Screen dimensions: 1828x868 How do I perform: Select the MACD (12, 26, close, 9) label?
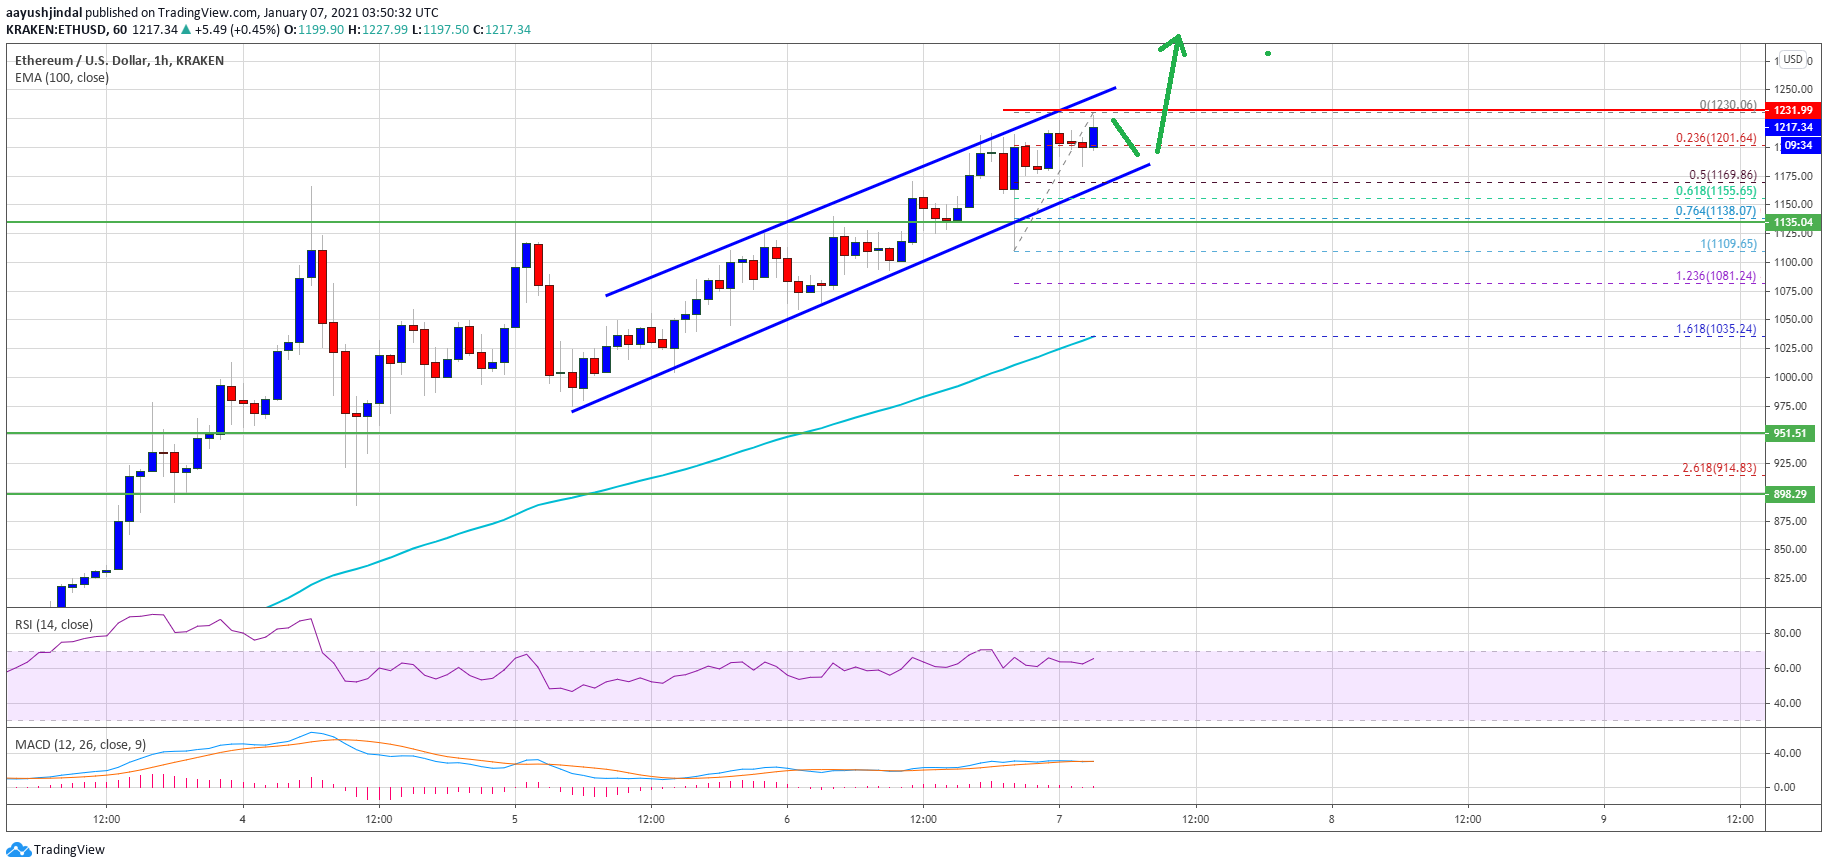pos(80,745)
